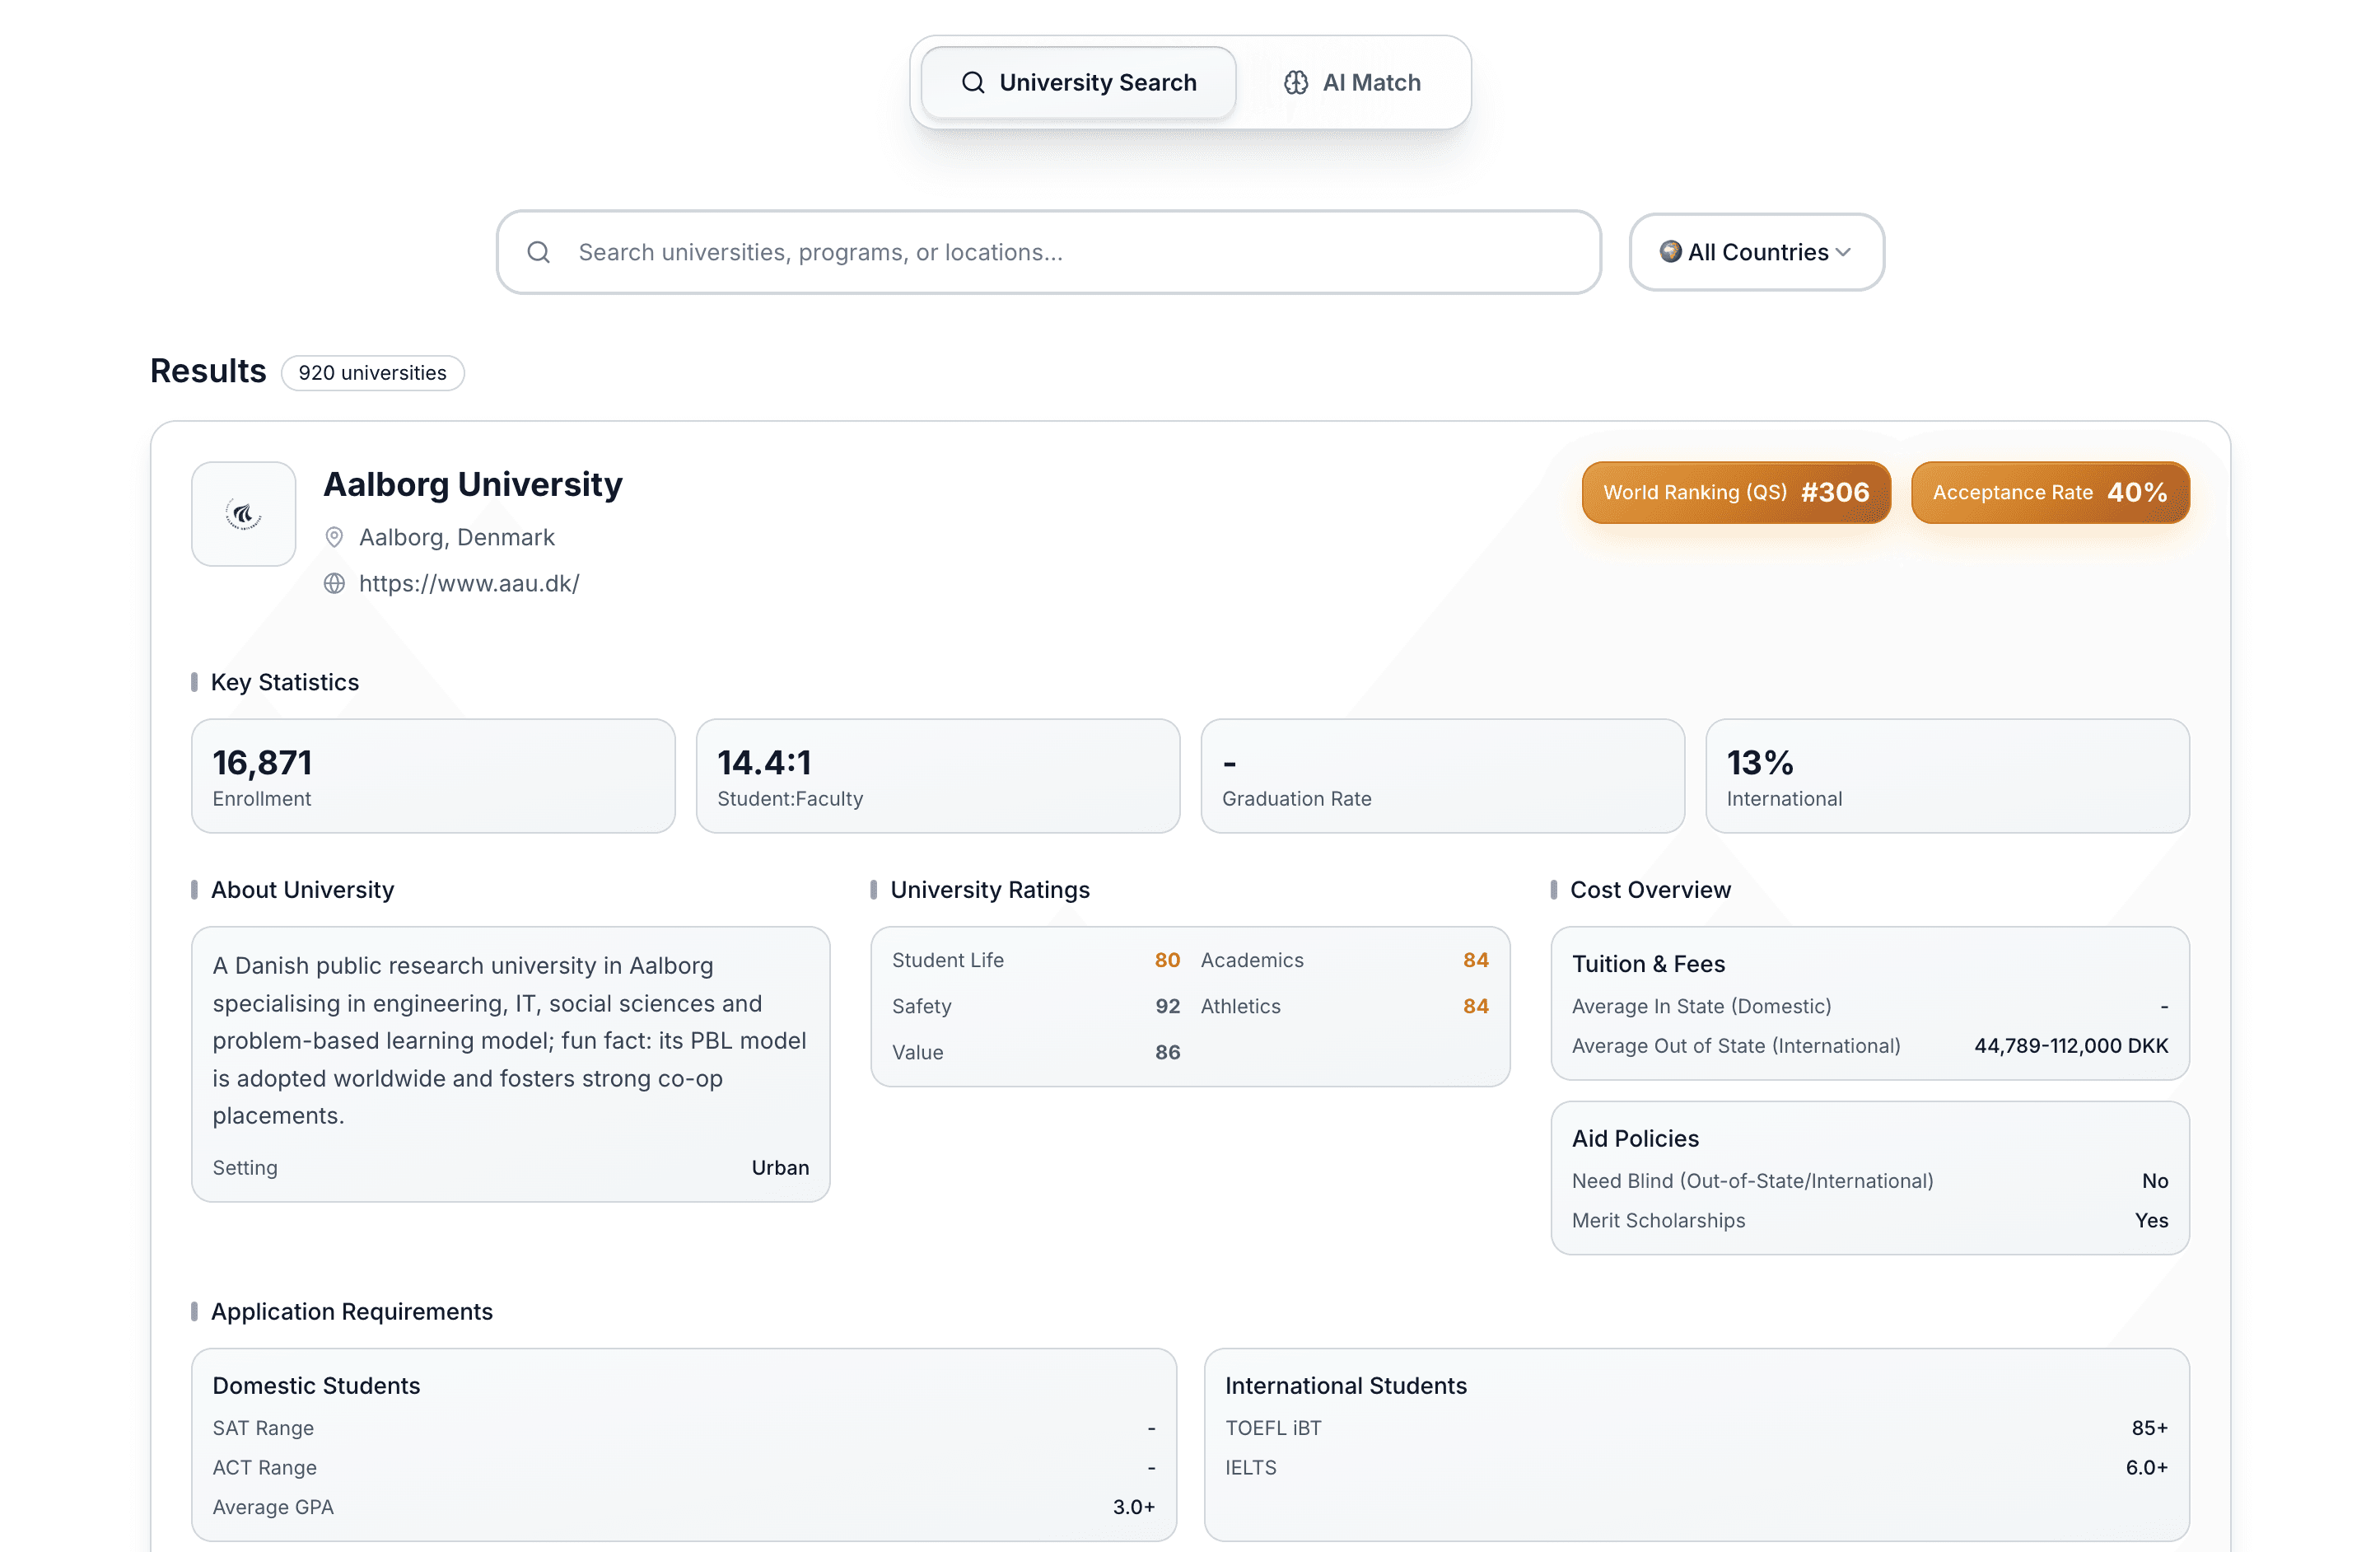Click the Aalborg University logo thumbnail
Viewport: 2380px width, 1552px height.
click(244, 514)
